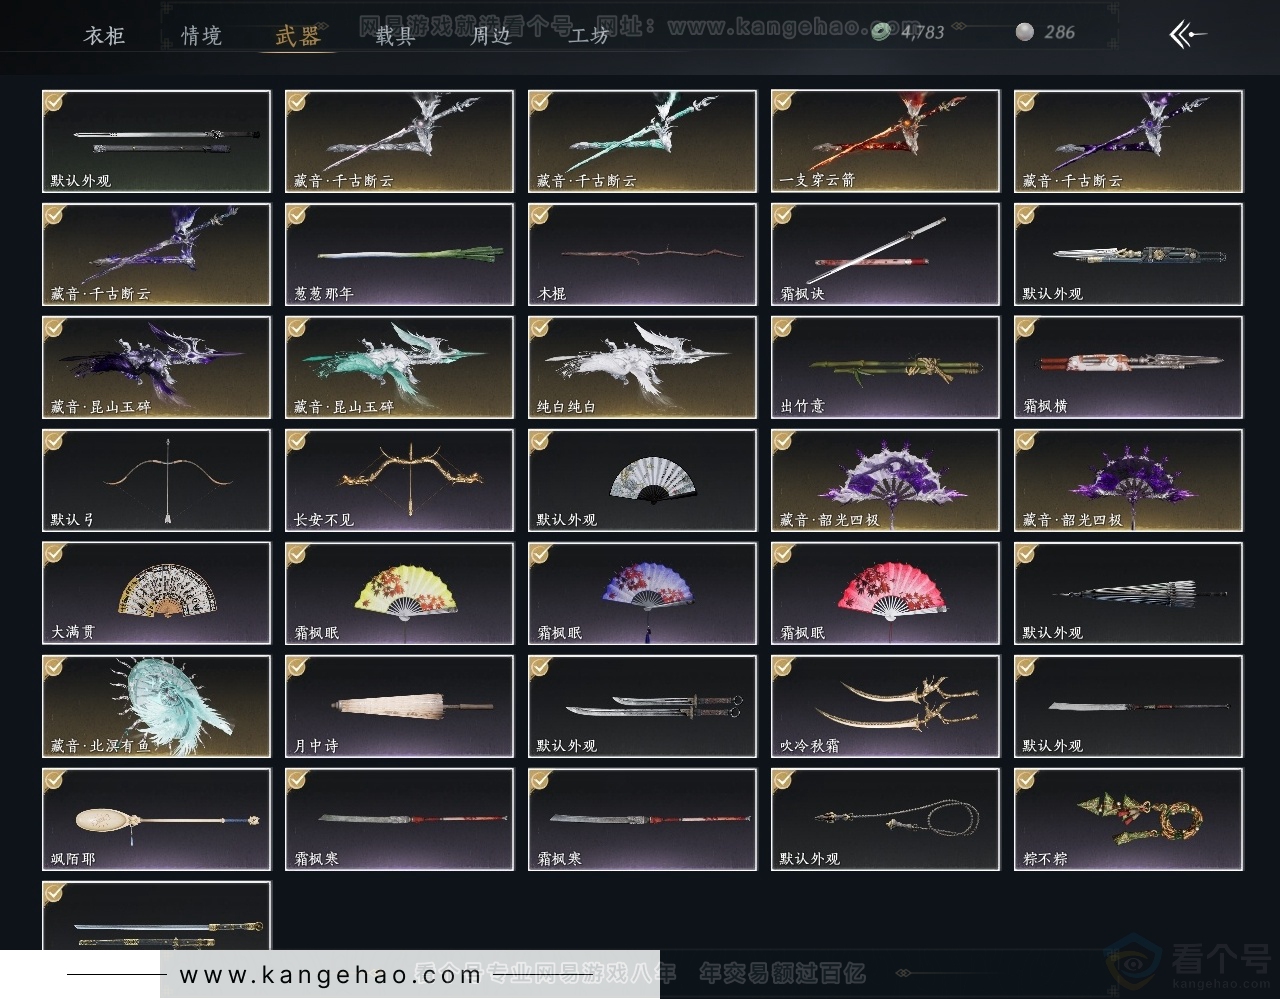Click the silver coin currency icon
This screenshot has height=999, width=1280.
tap(1024, 32)
